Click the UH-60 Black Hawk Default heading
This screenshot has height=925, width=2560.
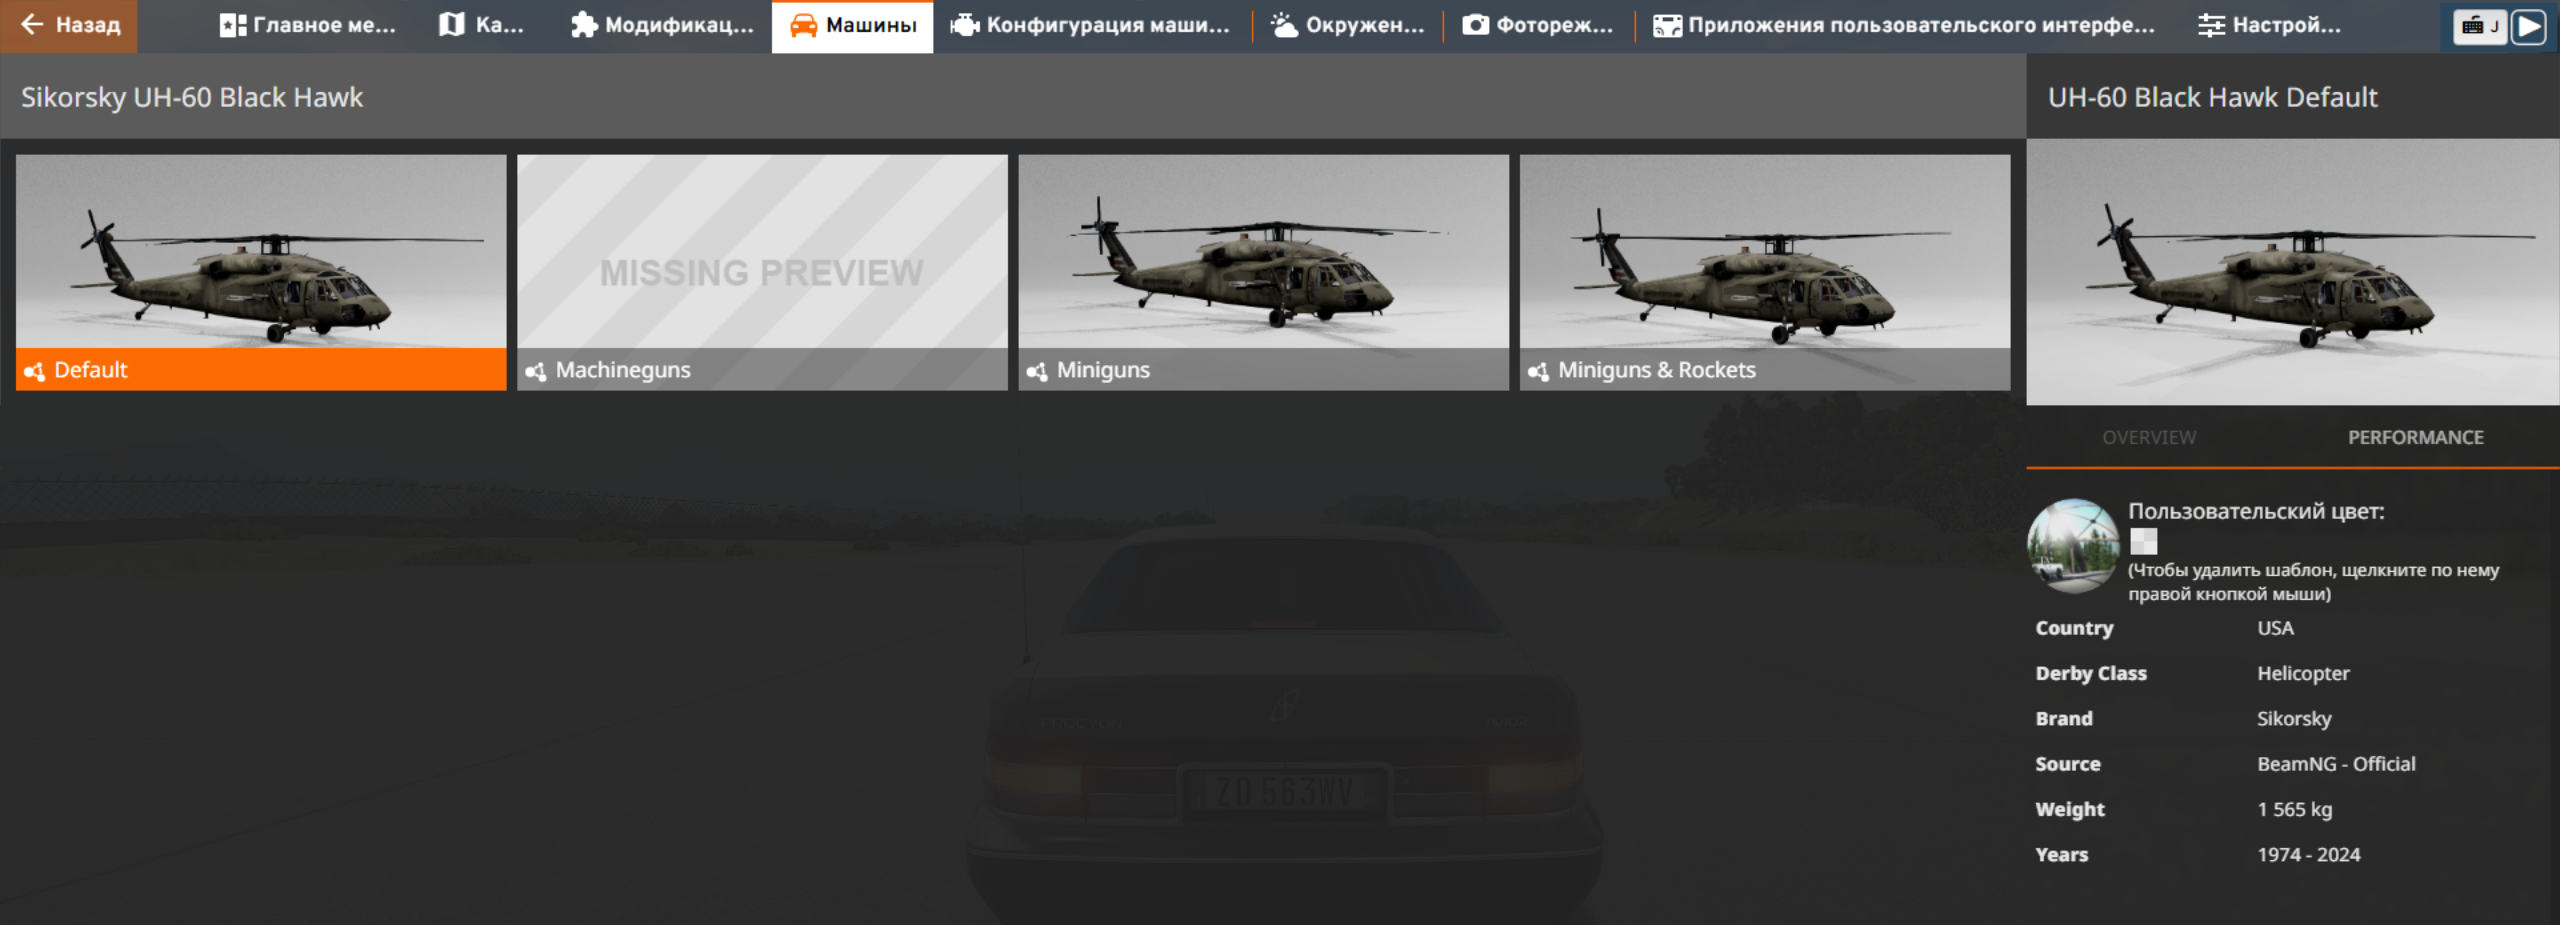[x=2212, y=97]
